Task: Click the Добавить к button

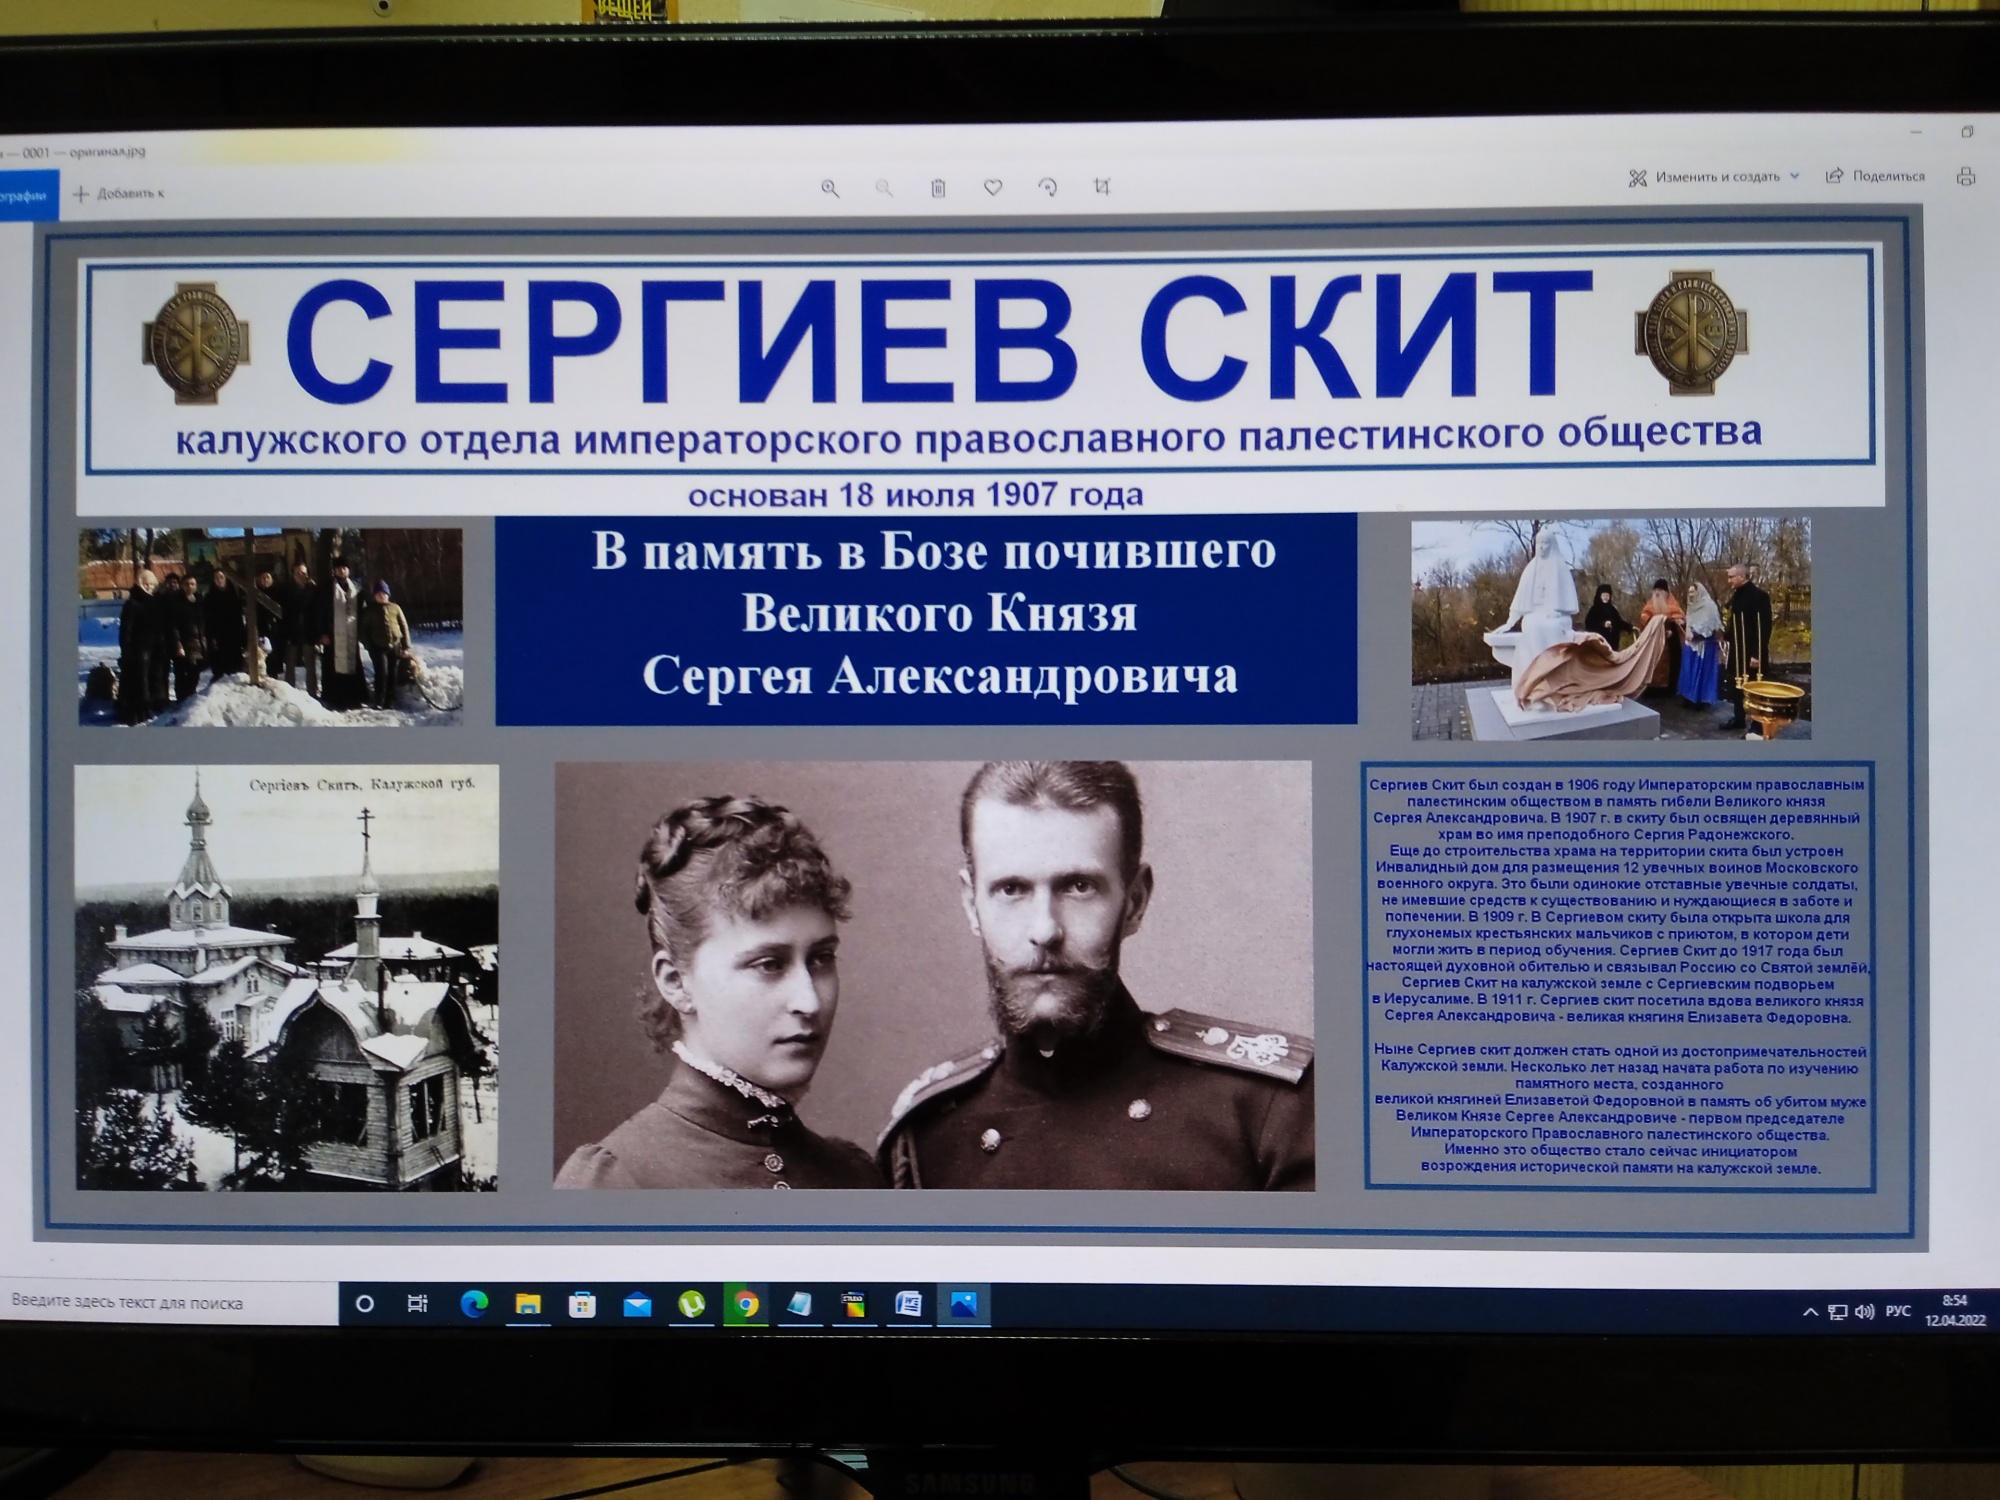Action: 119,194
